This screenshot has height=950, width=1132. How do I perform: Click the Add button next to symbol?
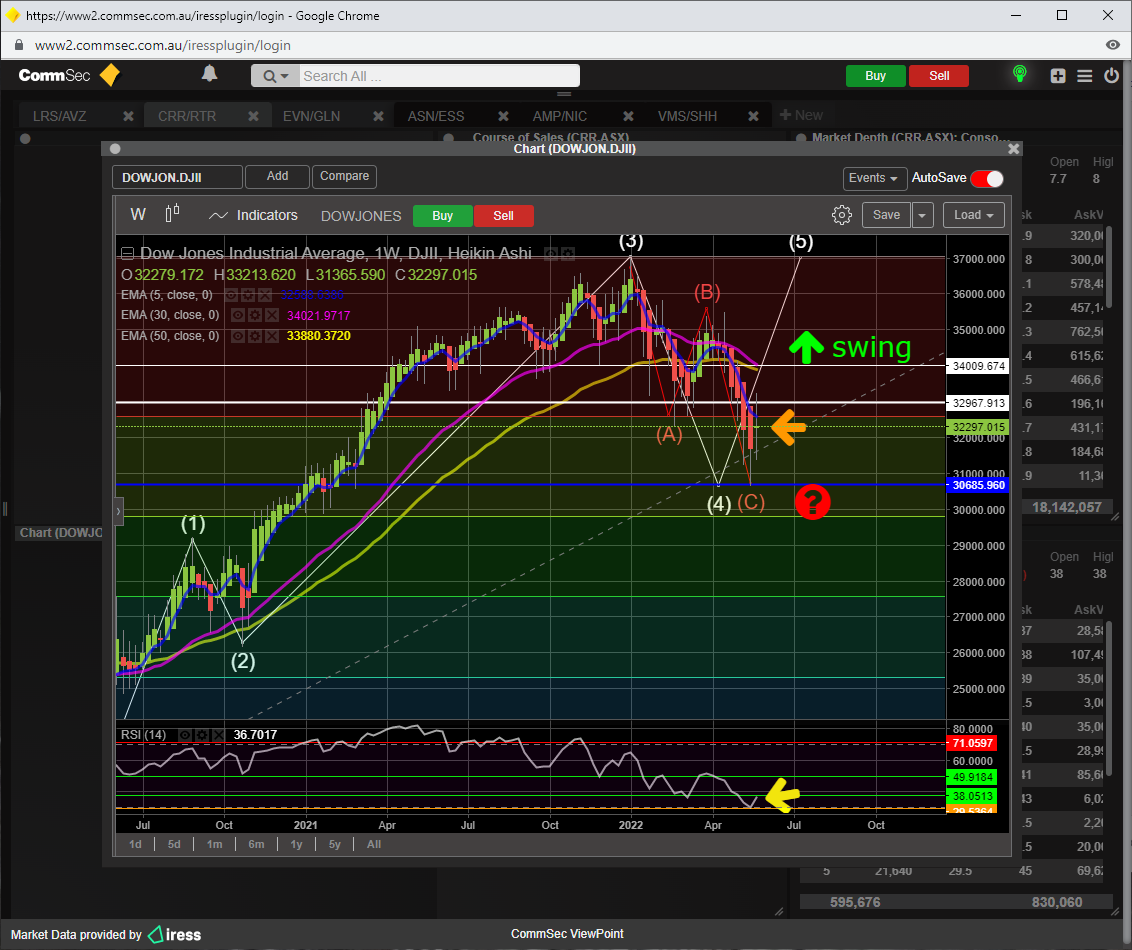[277, 176]
